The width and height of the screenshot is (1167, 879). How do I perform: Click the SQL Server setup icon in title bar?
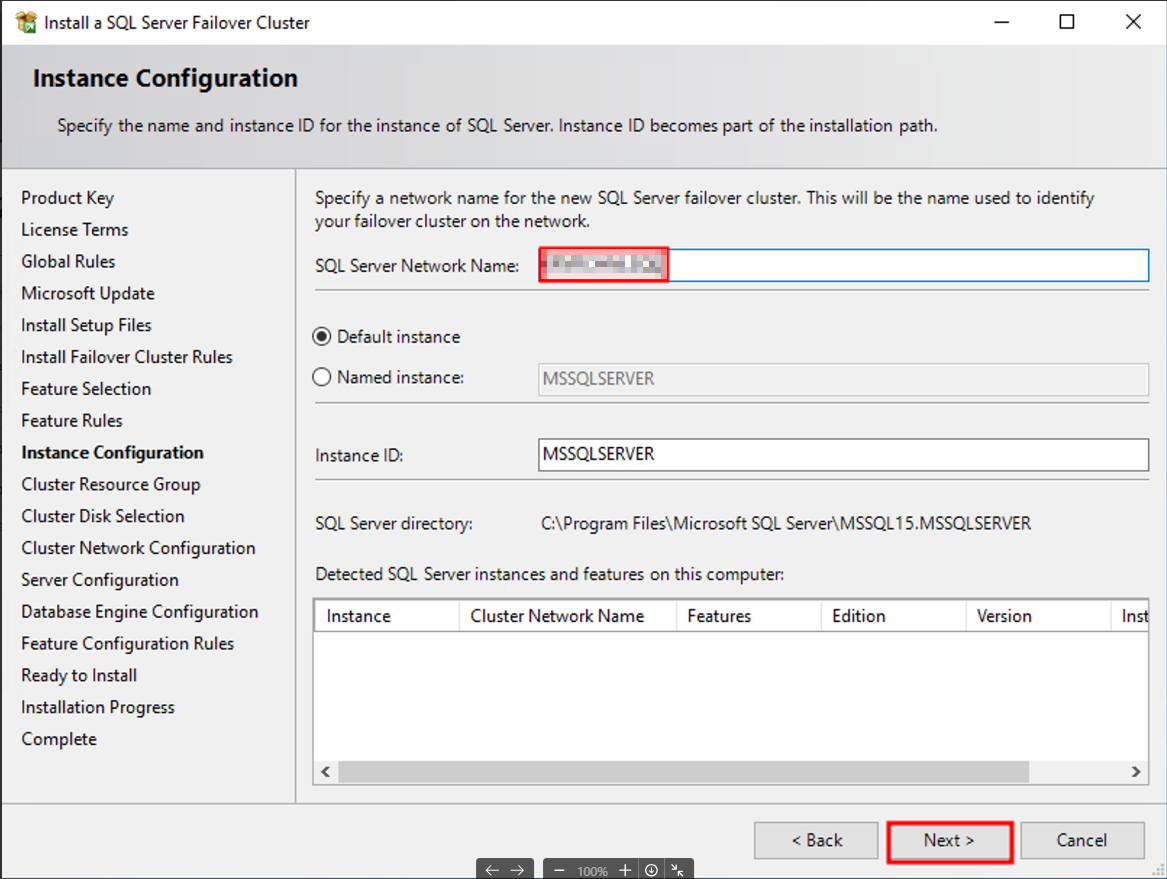point(25,22)
